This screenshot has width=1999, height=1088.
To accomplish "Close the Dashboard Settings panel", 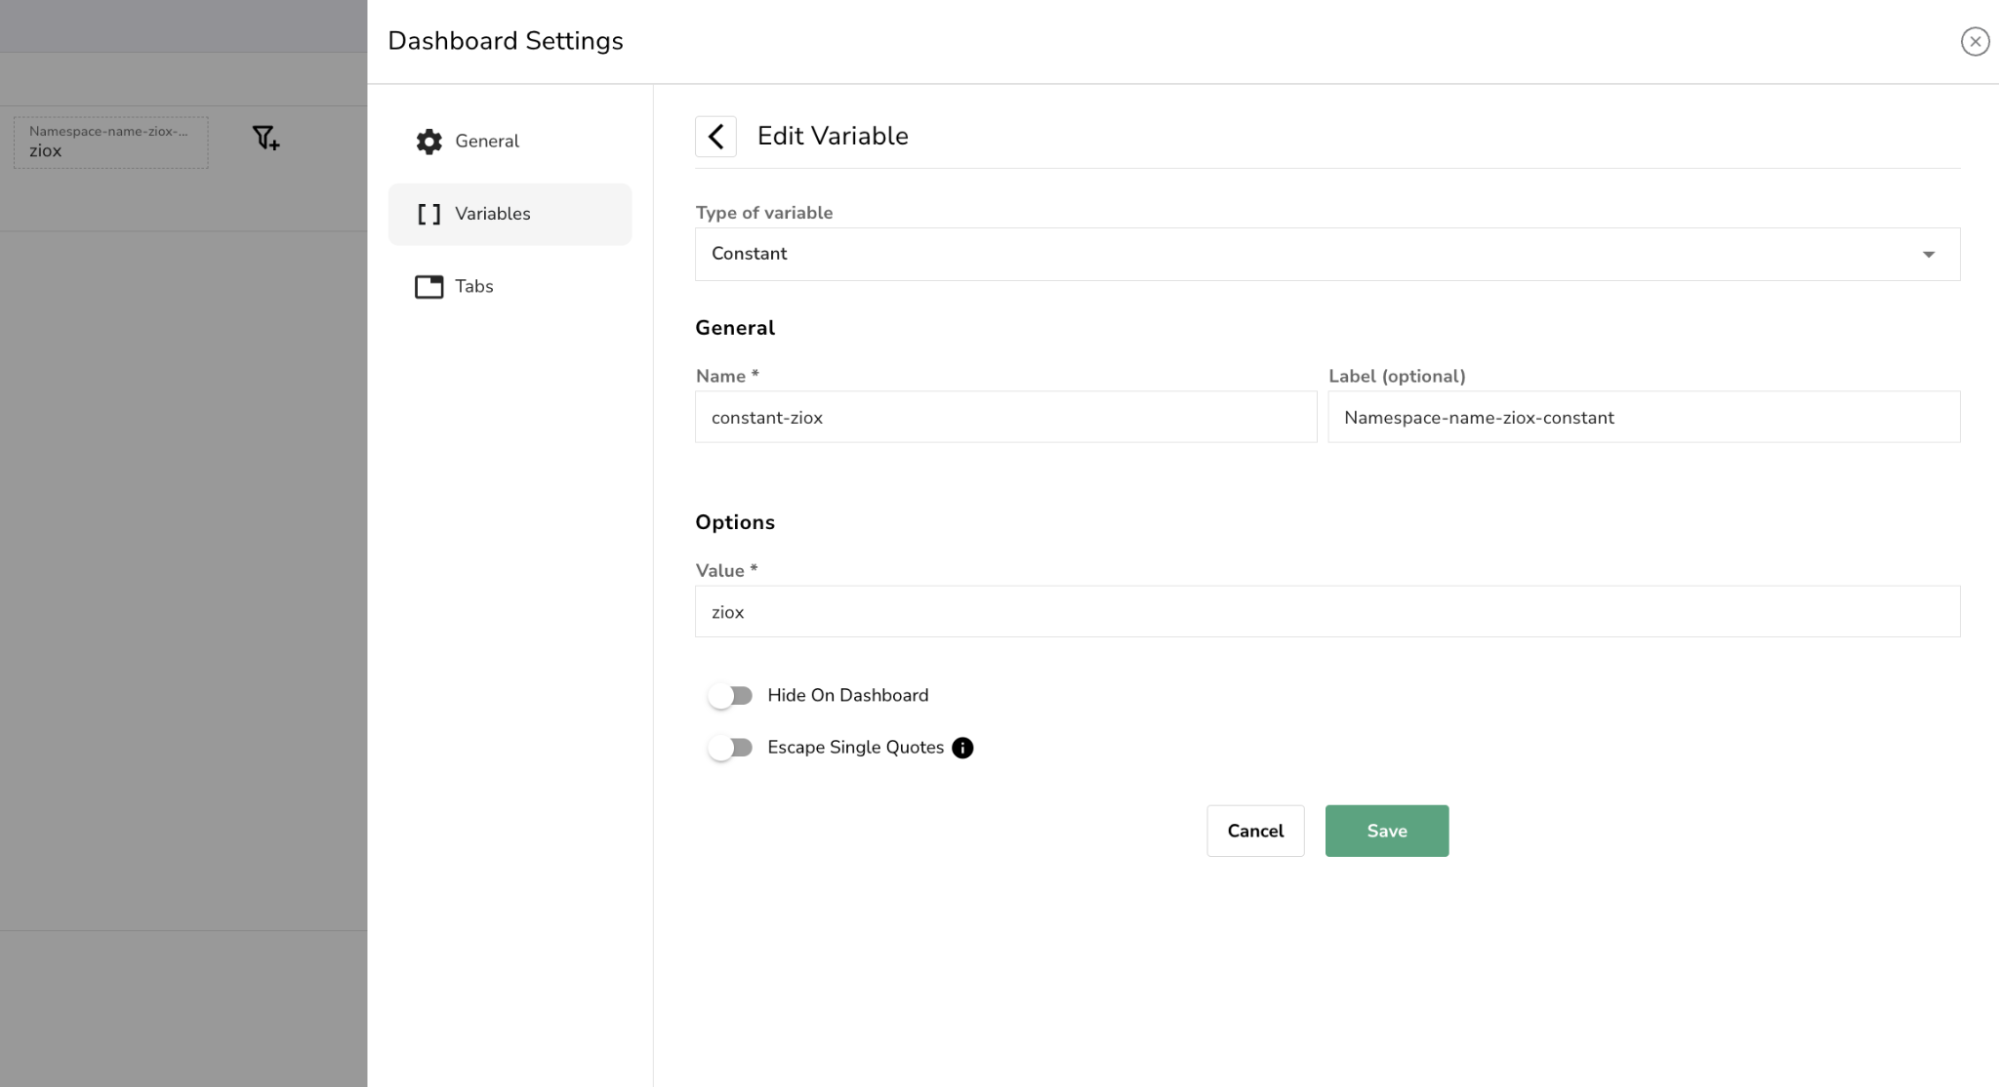I will pyautogui.click(x=1974, y=41).
